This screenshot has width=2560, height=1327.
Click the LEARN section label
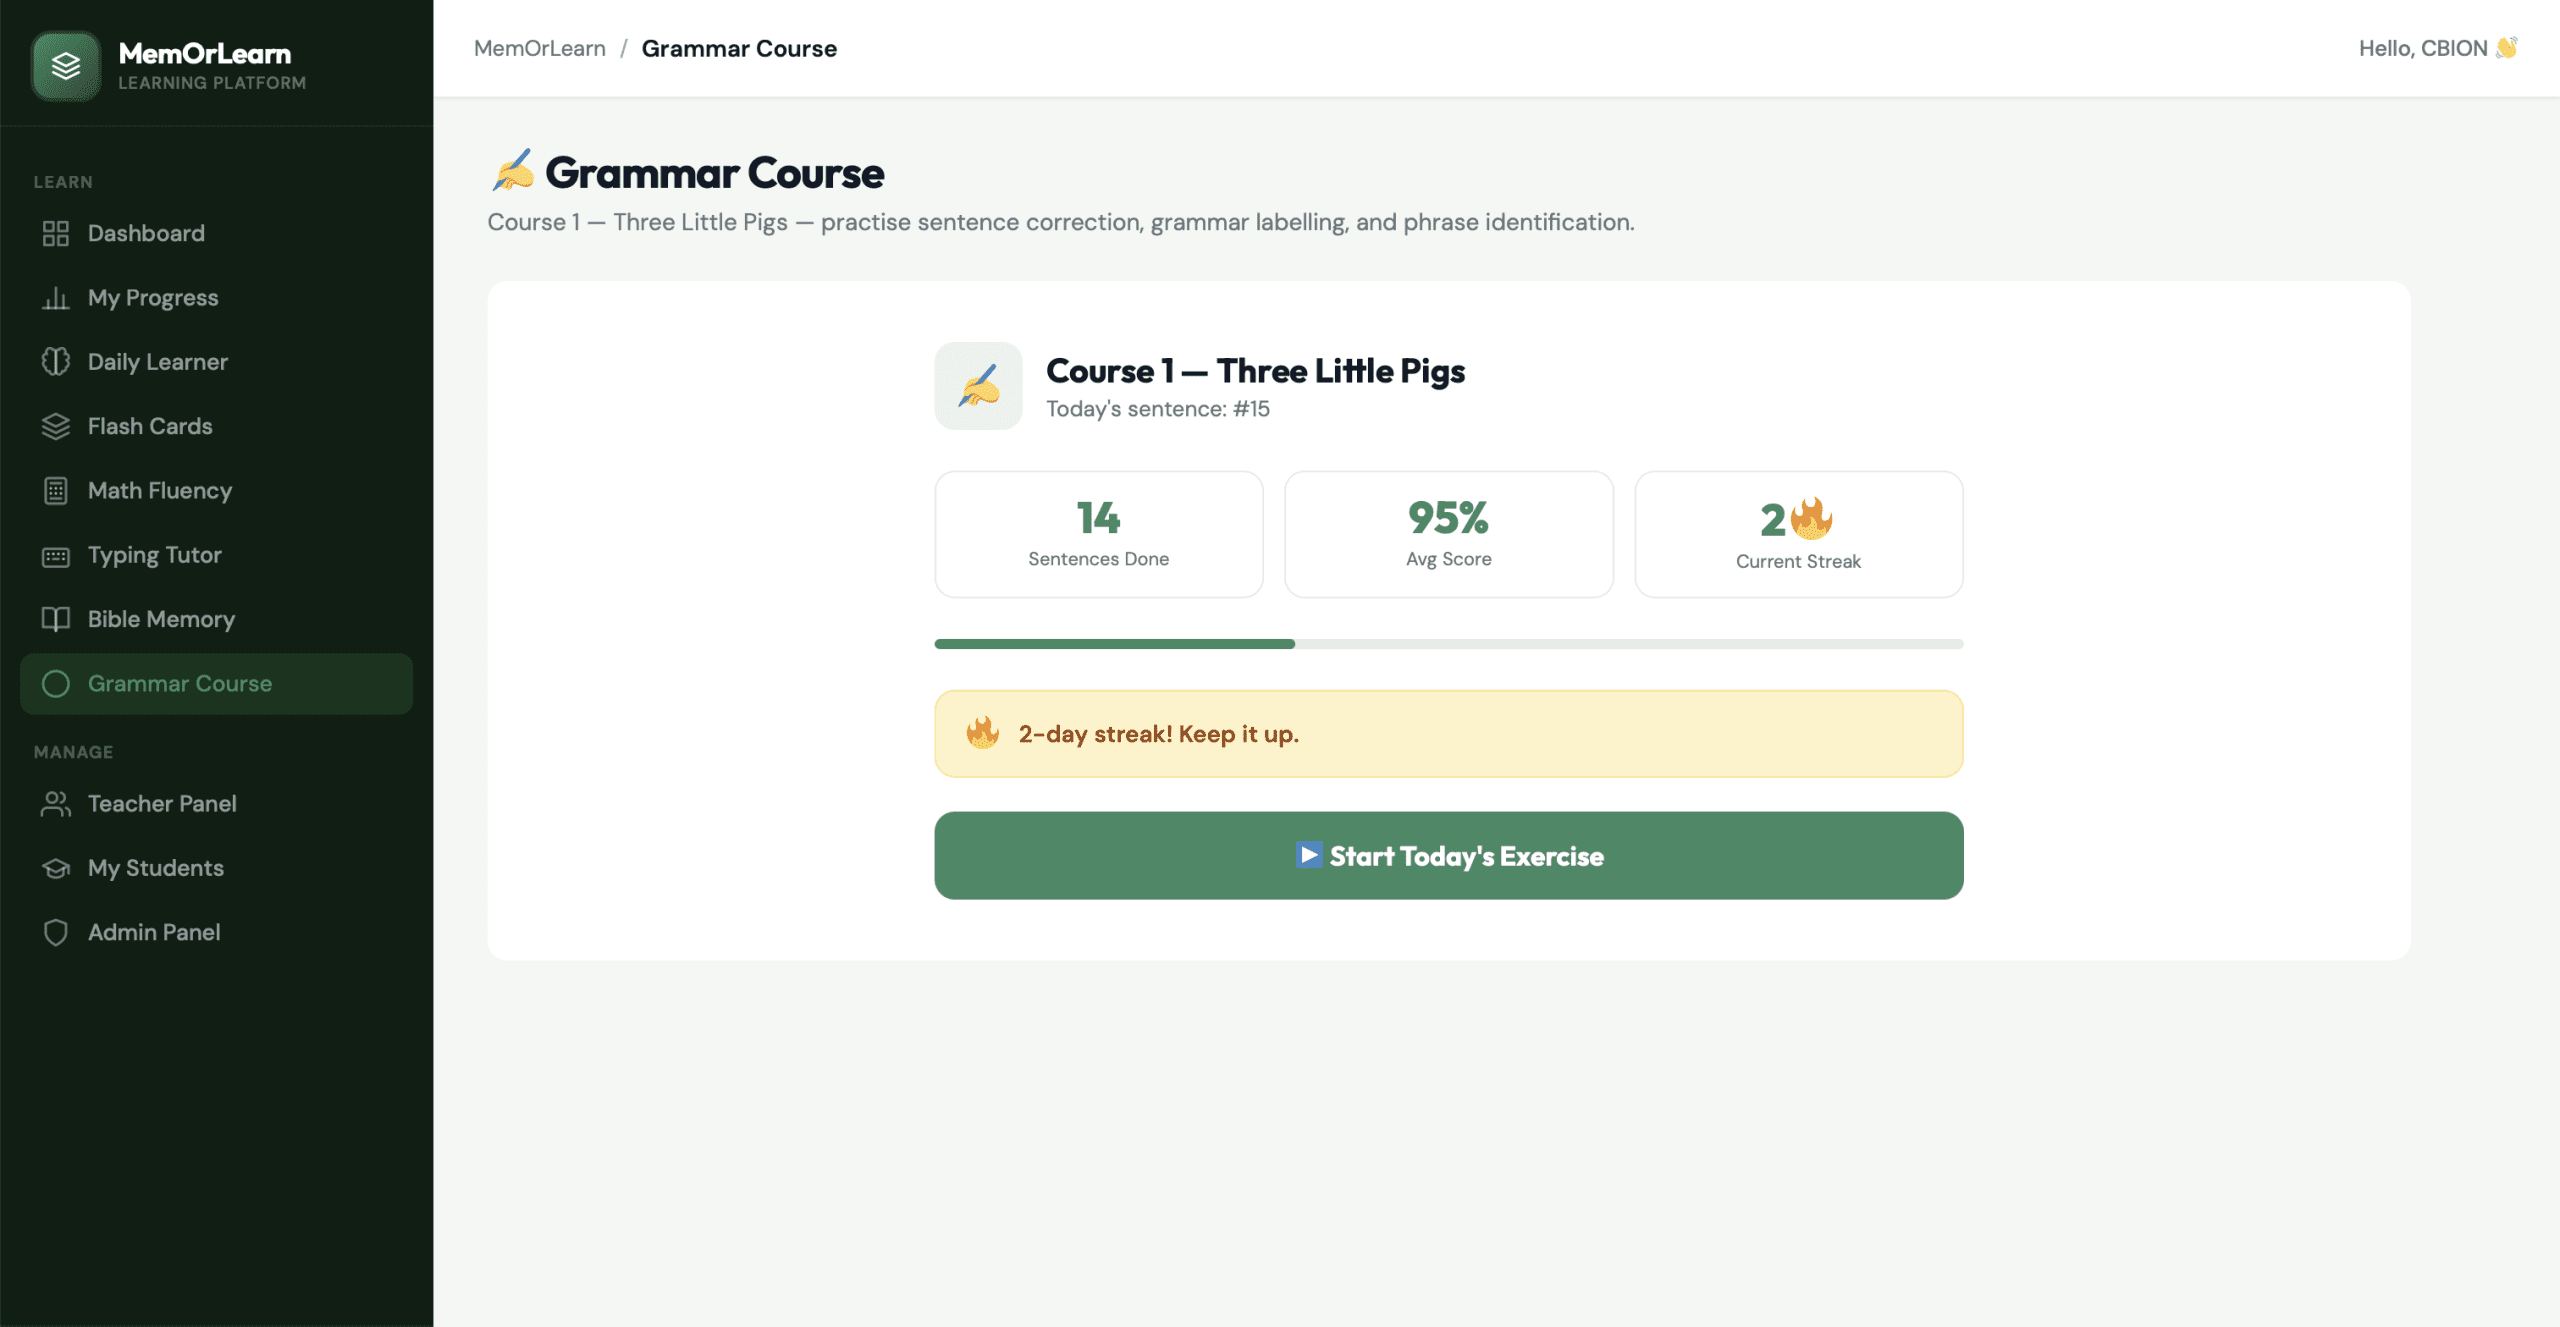coord(63,182)
